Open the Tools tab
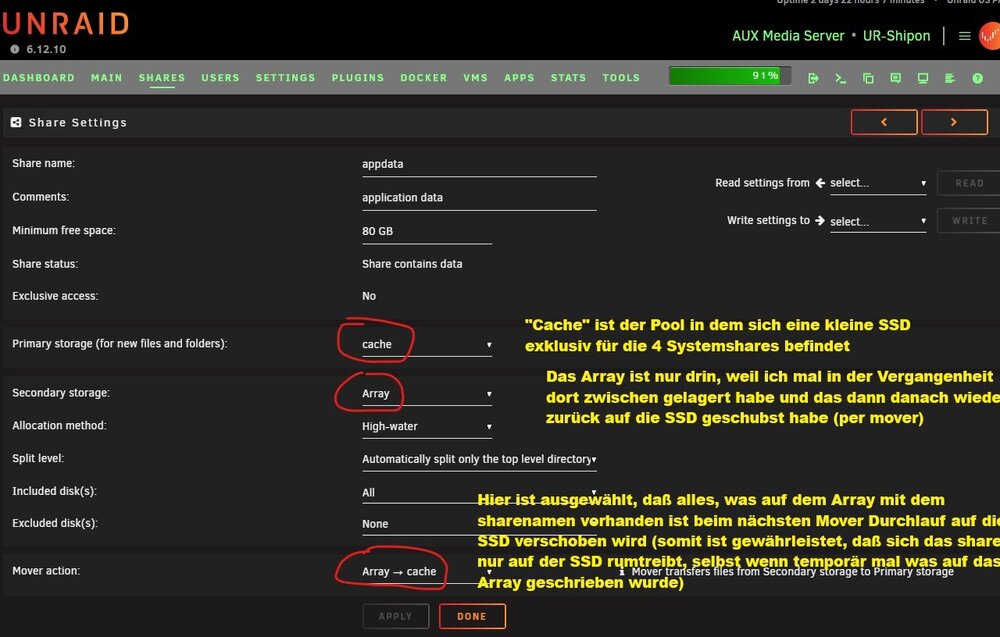This screenshot has height=637, width=1000. coord(621,78)
